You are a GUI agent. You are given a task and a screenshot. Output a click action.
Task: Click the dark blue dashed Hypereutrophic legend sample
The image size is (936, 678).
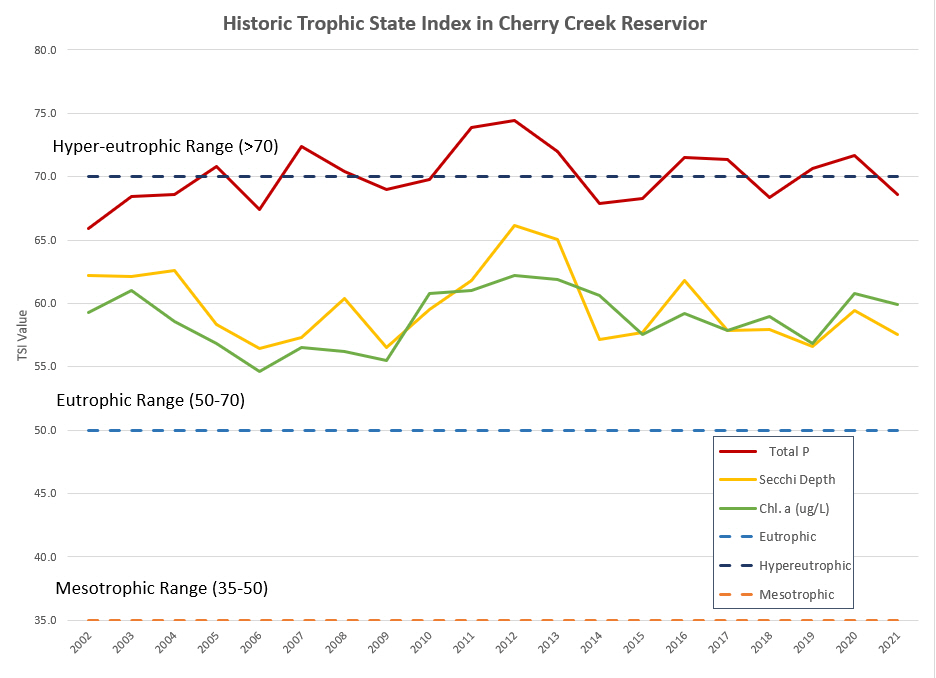point(737,566)
